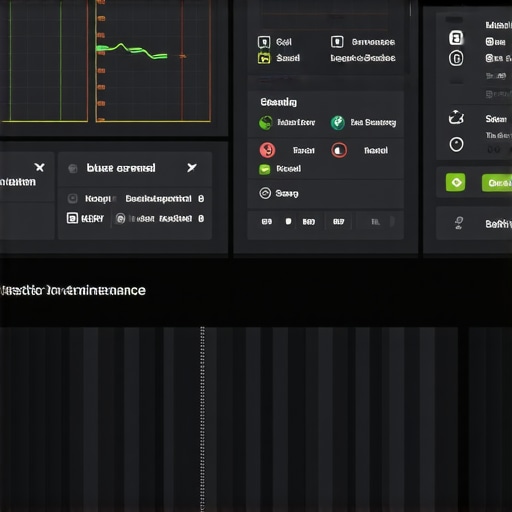Viewport: 512px width, 512px height.
Task: Click the small green rounded square icon below the red face
Action: [265, 169]
